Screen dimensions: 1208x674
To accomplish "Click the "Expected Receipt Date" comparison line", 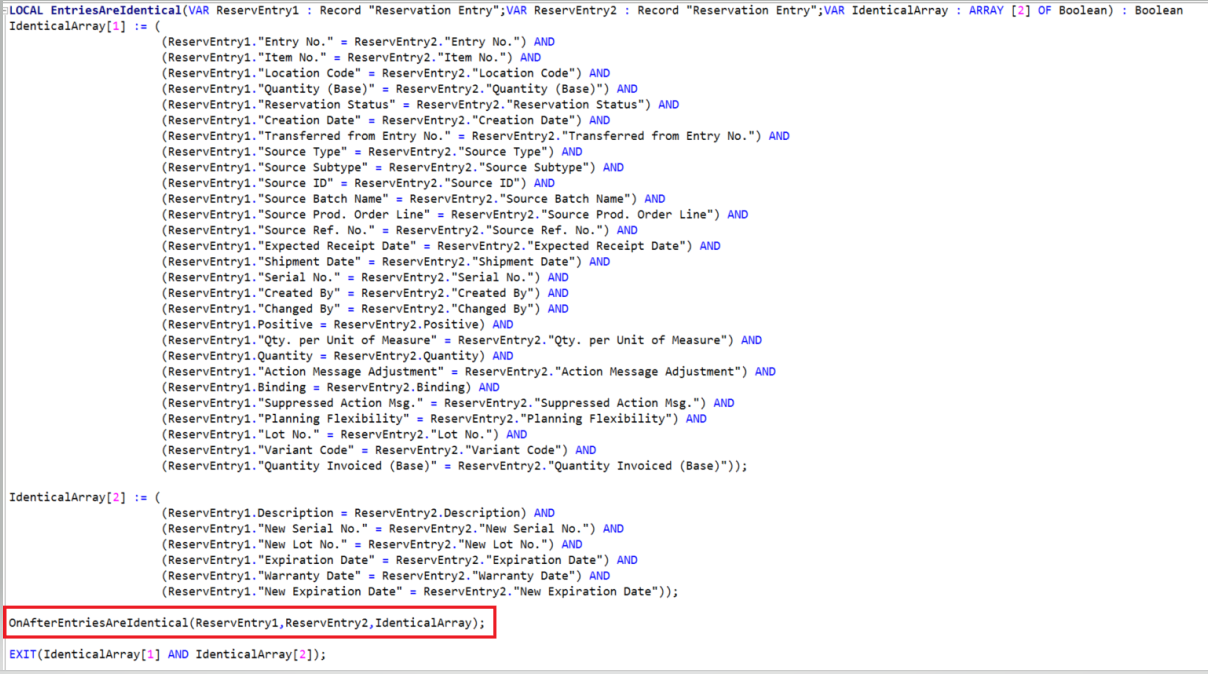I will click(440, 246).
